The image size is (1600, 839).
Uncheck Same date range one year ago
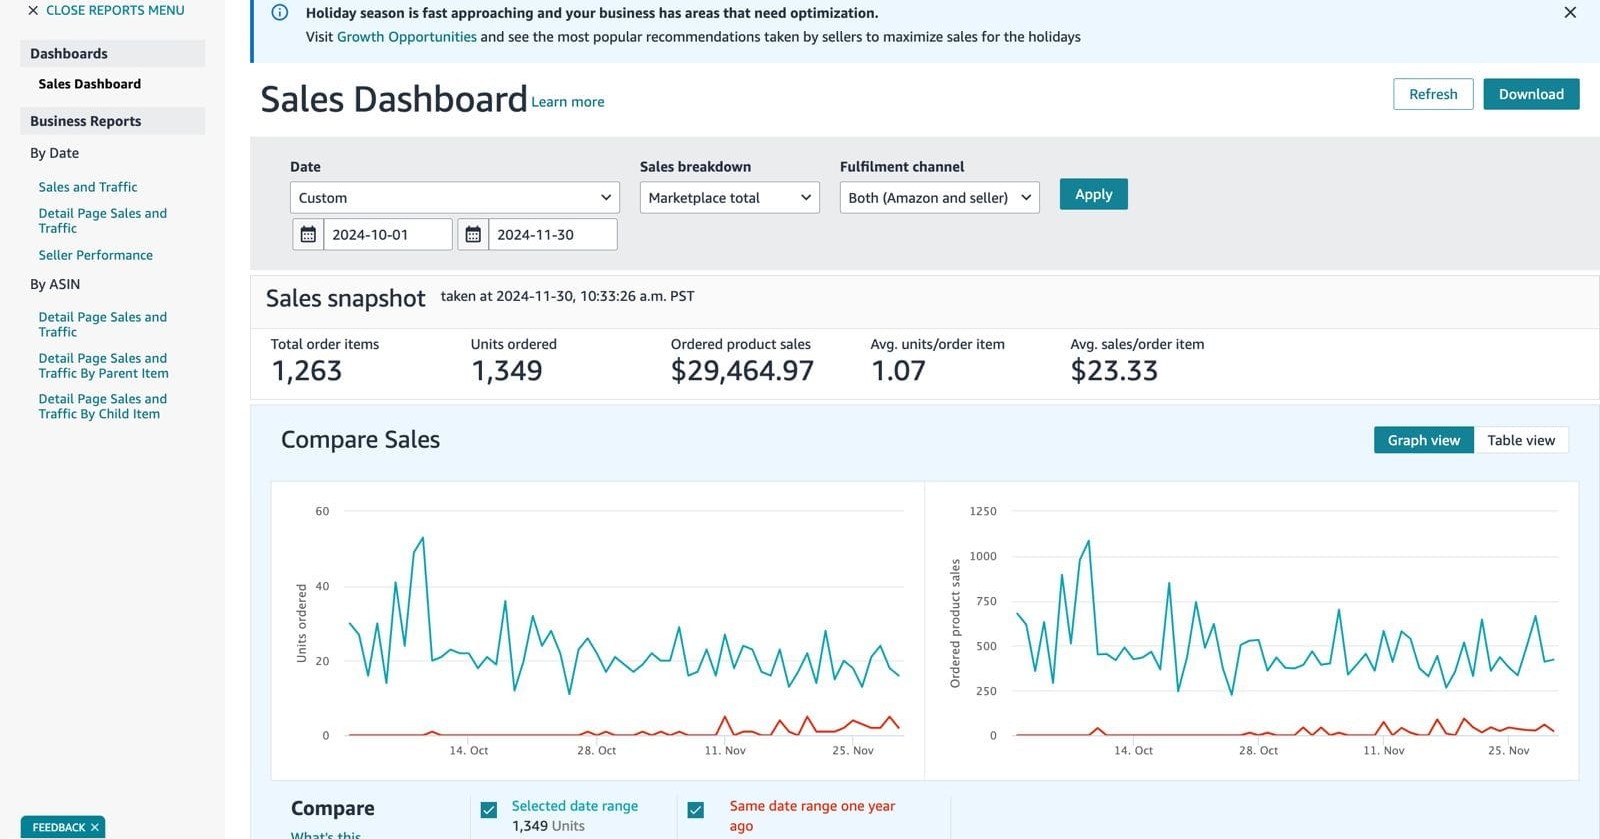tap(696, 810)
